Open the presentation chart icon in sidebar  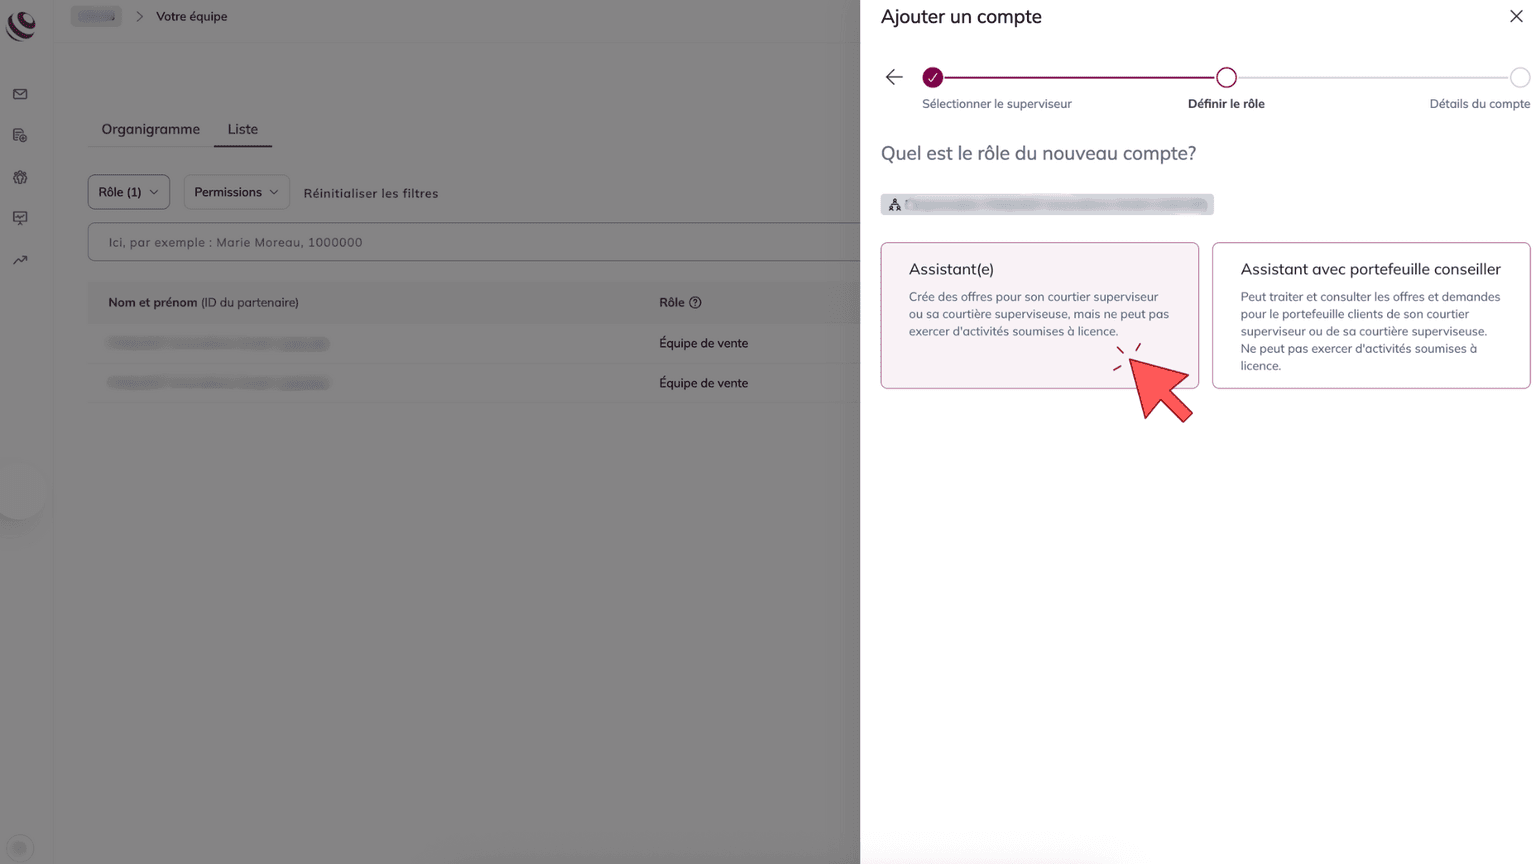[x=20, y=218]
